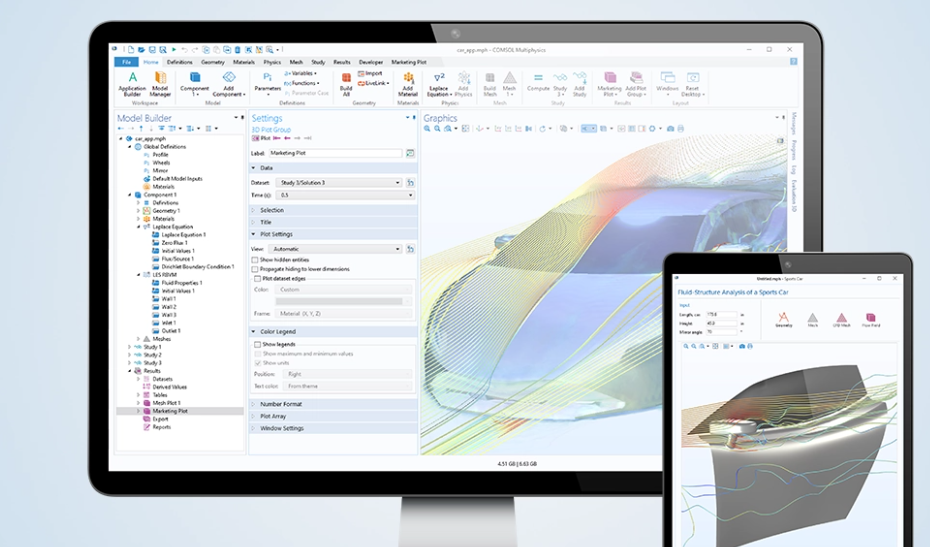Click the green run arrow in quick access toolbar
The image size is (930, 547).
[x=174, y=50]
